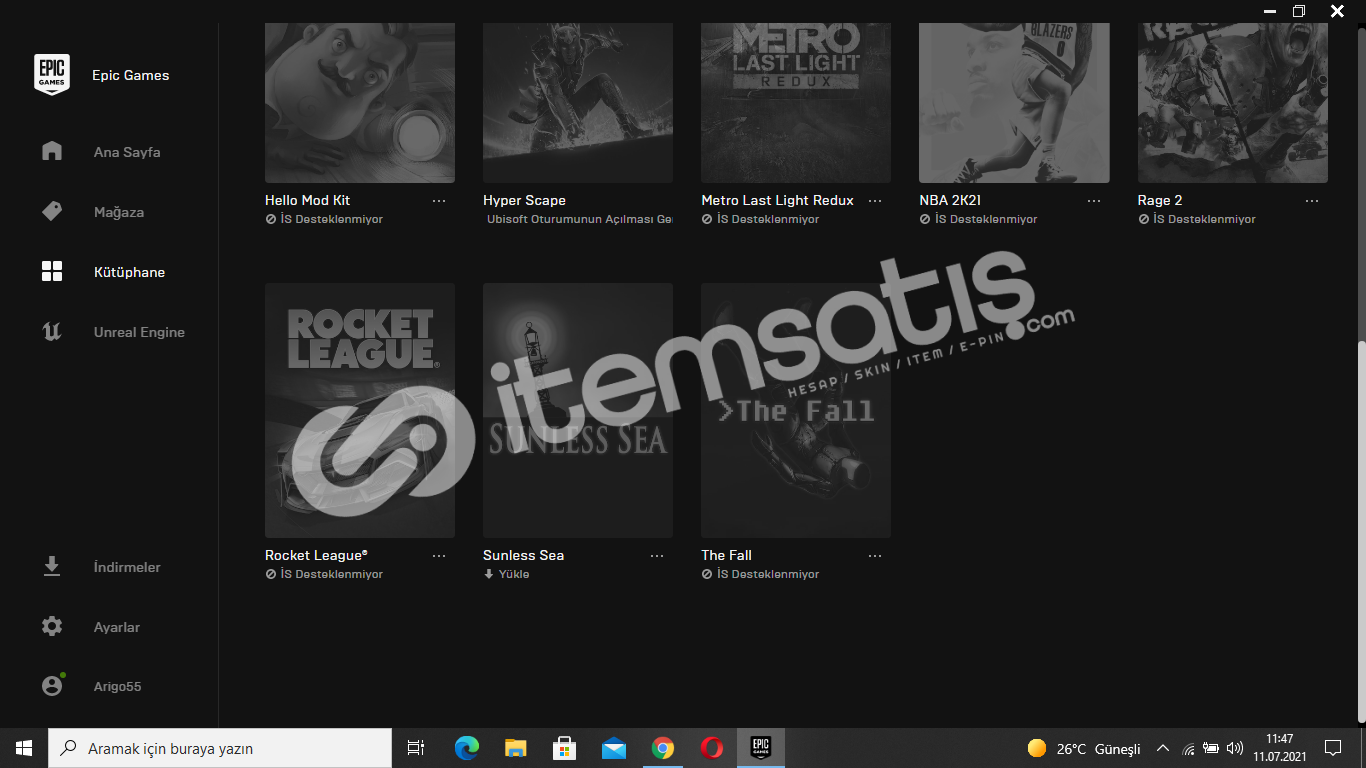Viewport: 1366px width, 768px height.
Task: Click Rocket League cover thumbnail
Action: pos(360,410)
